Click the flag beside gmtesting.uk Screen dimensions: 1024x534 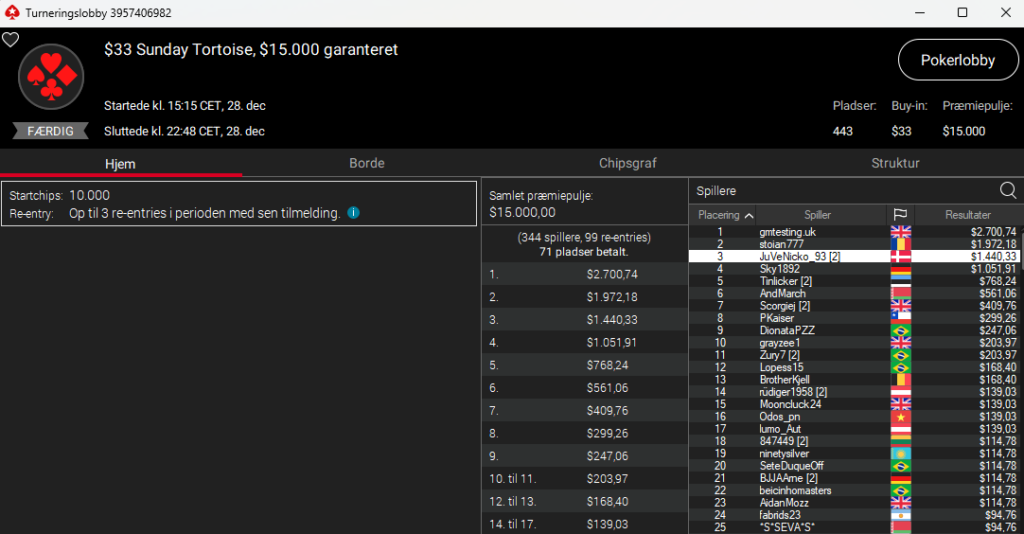click(899, 232)
